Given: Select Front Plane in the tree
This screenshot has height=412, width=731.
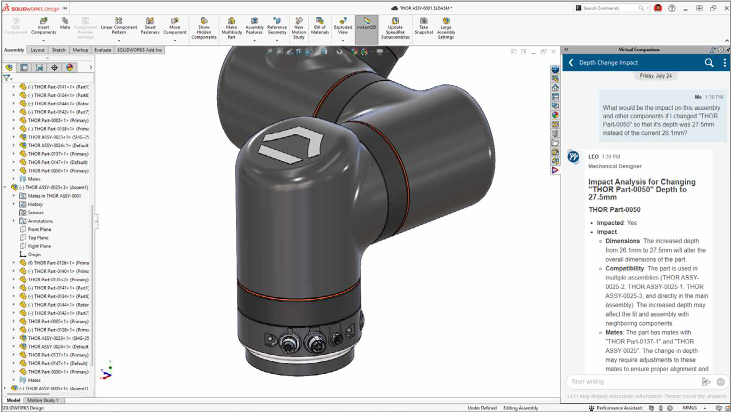Looking at the screenshot, I should click(40, 229).
